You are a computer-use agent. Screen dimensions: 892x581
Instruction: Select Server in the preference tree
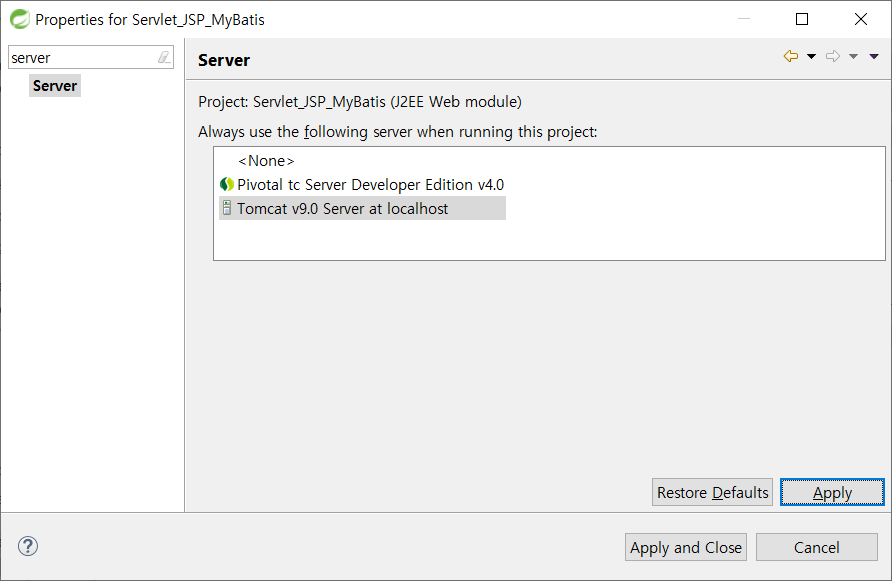[55, 86]
